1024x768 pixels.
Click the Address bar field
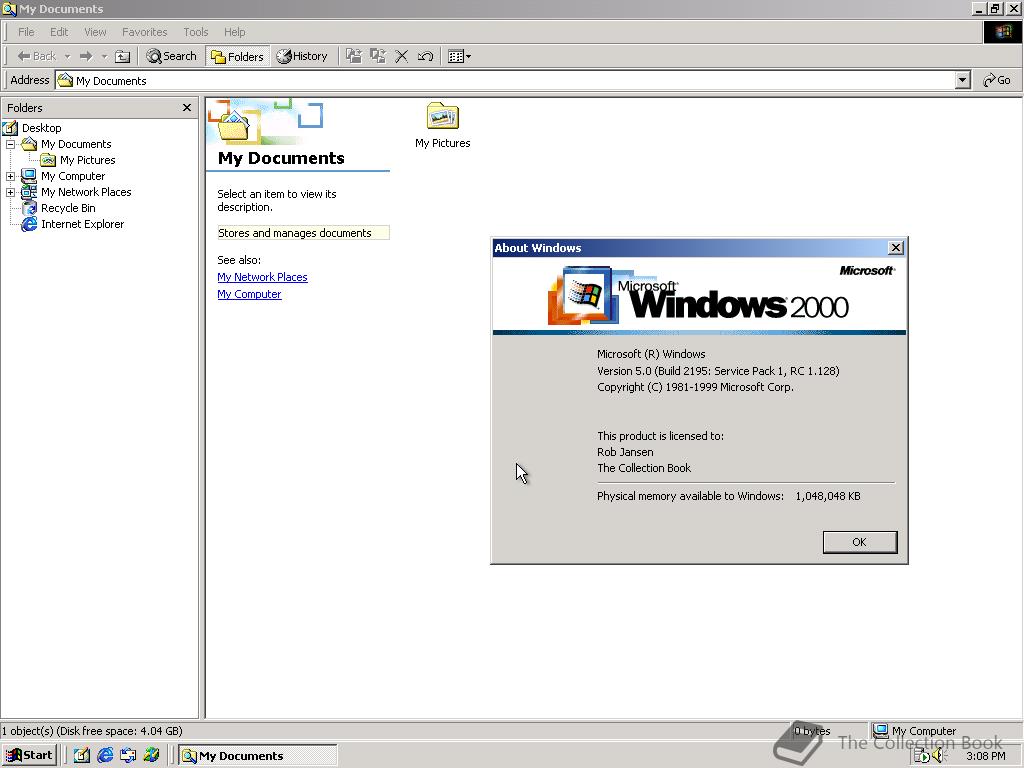506,80
